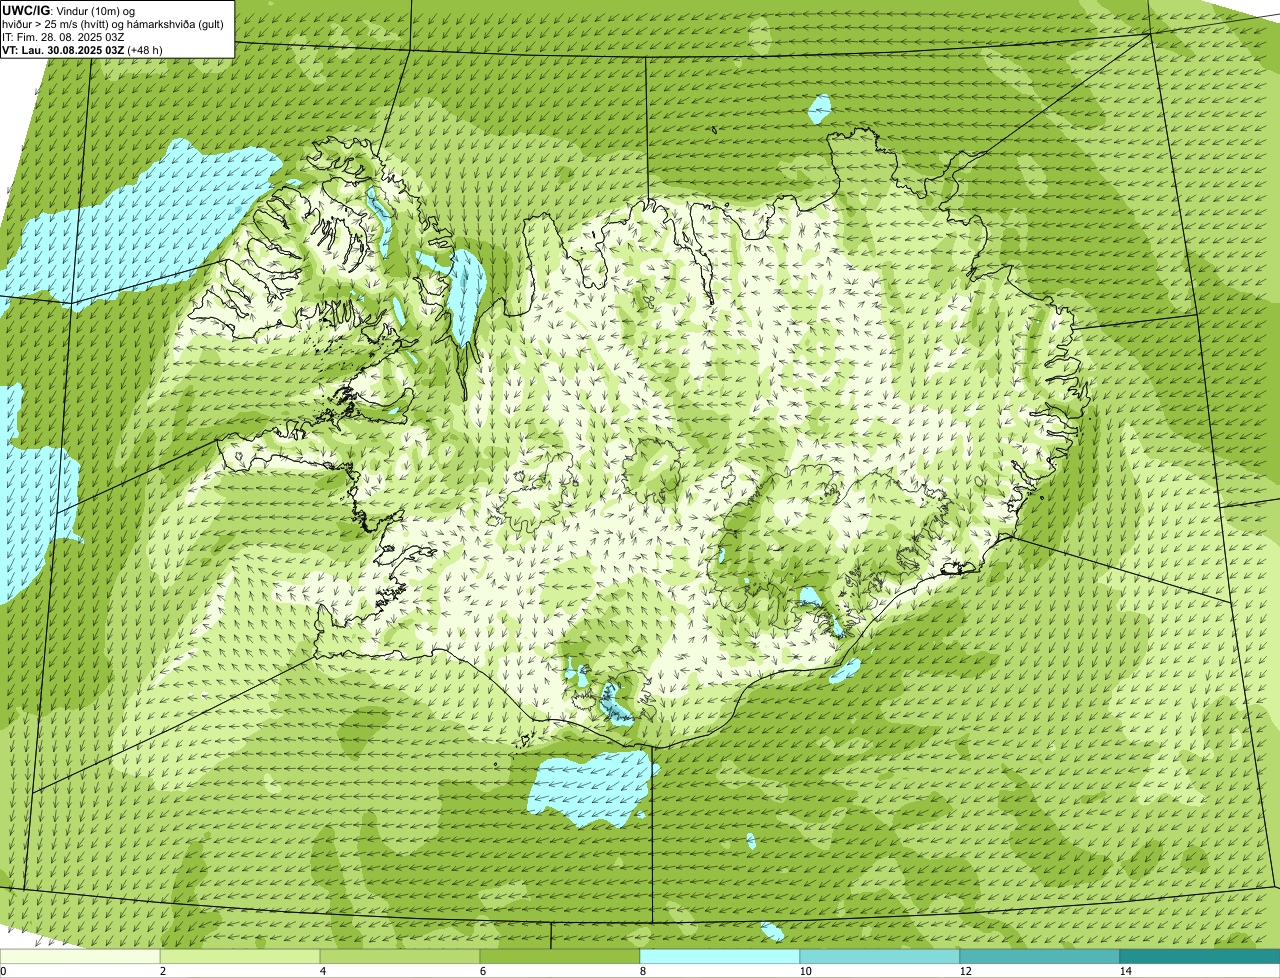Click the 4–6 m/s green legend swatch
This screenshot has width=1280, height=978.
coord(400,956)
